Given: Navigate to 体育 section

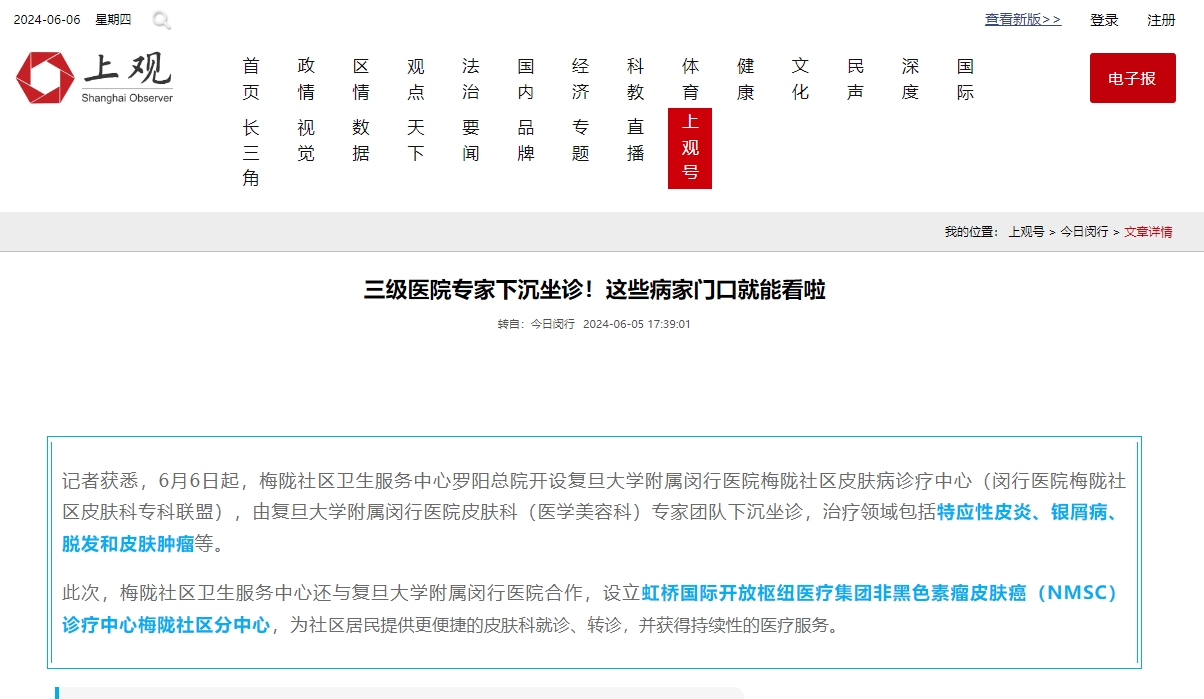Looking at the screenshot, I should pyautogui.click(x=690, y=79).
